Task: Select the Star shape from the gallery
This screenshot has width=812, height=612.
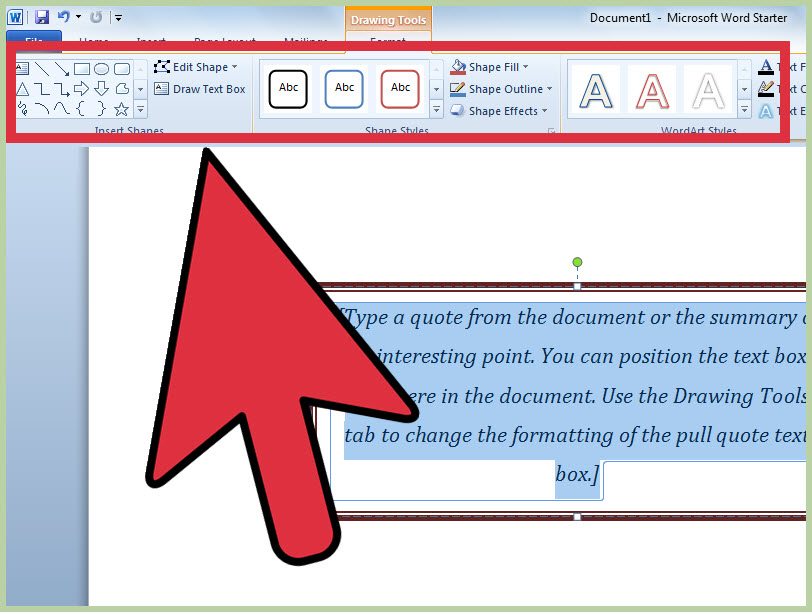Action: [x=121, y=109]
